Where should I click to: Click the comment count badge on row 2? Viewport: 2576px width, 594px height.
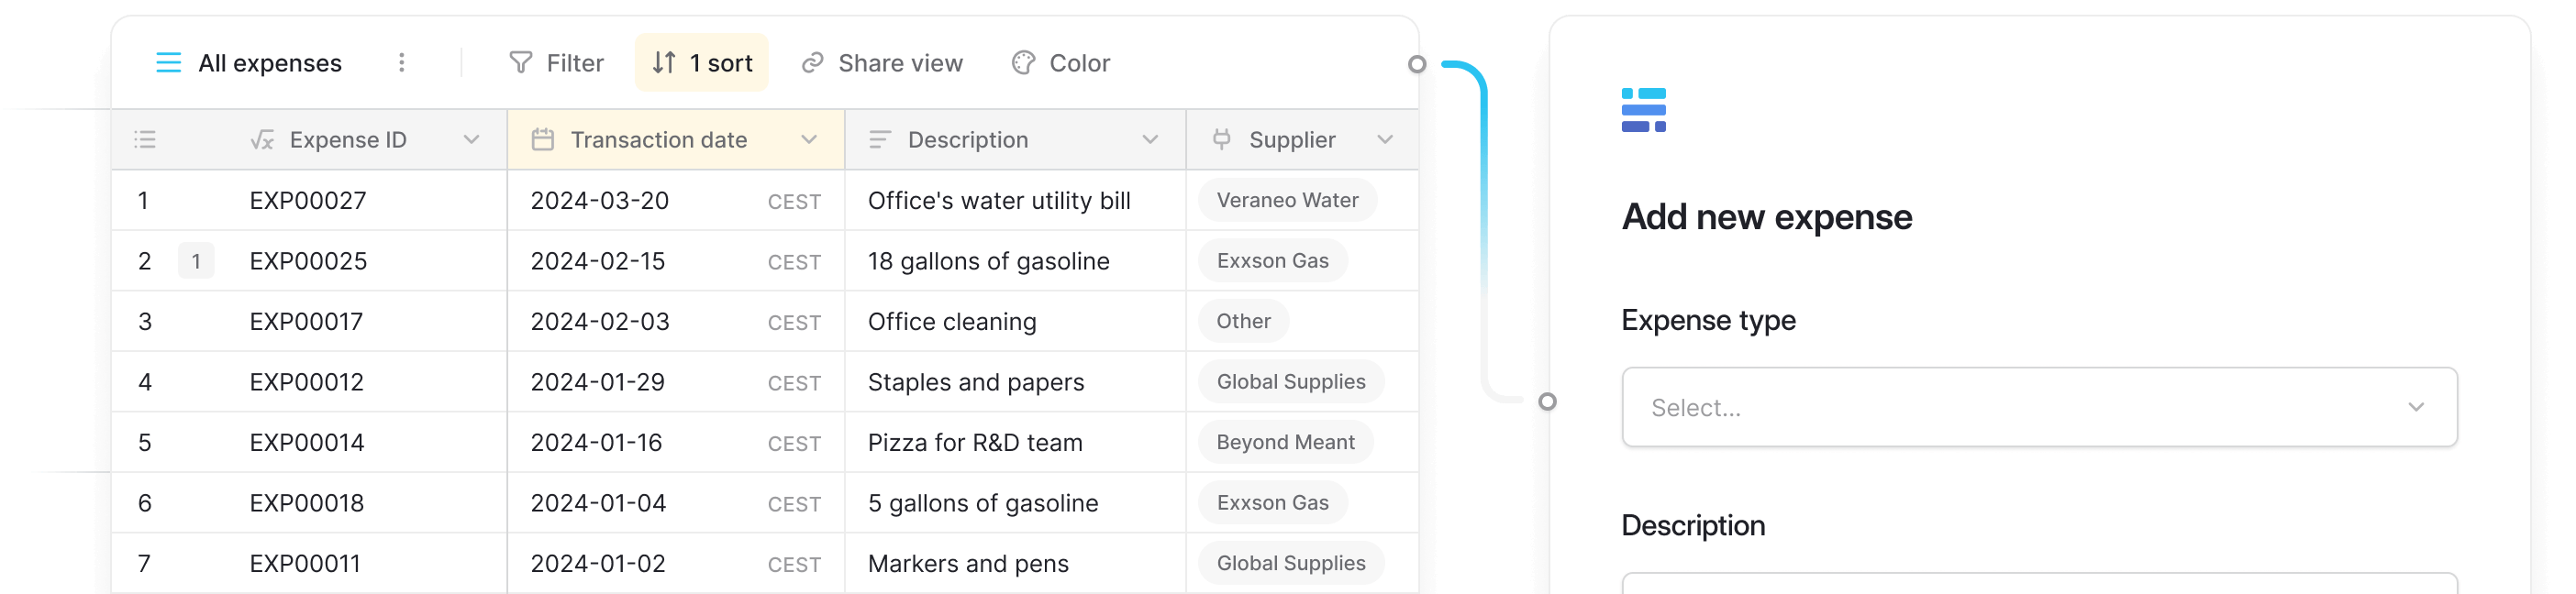[x=196, y=262]
